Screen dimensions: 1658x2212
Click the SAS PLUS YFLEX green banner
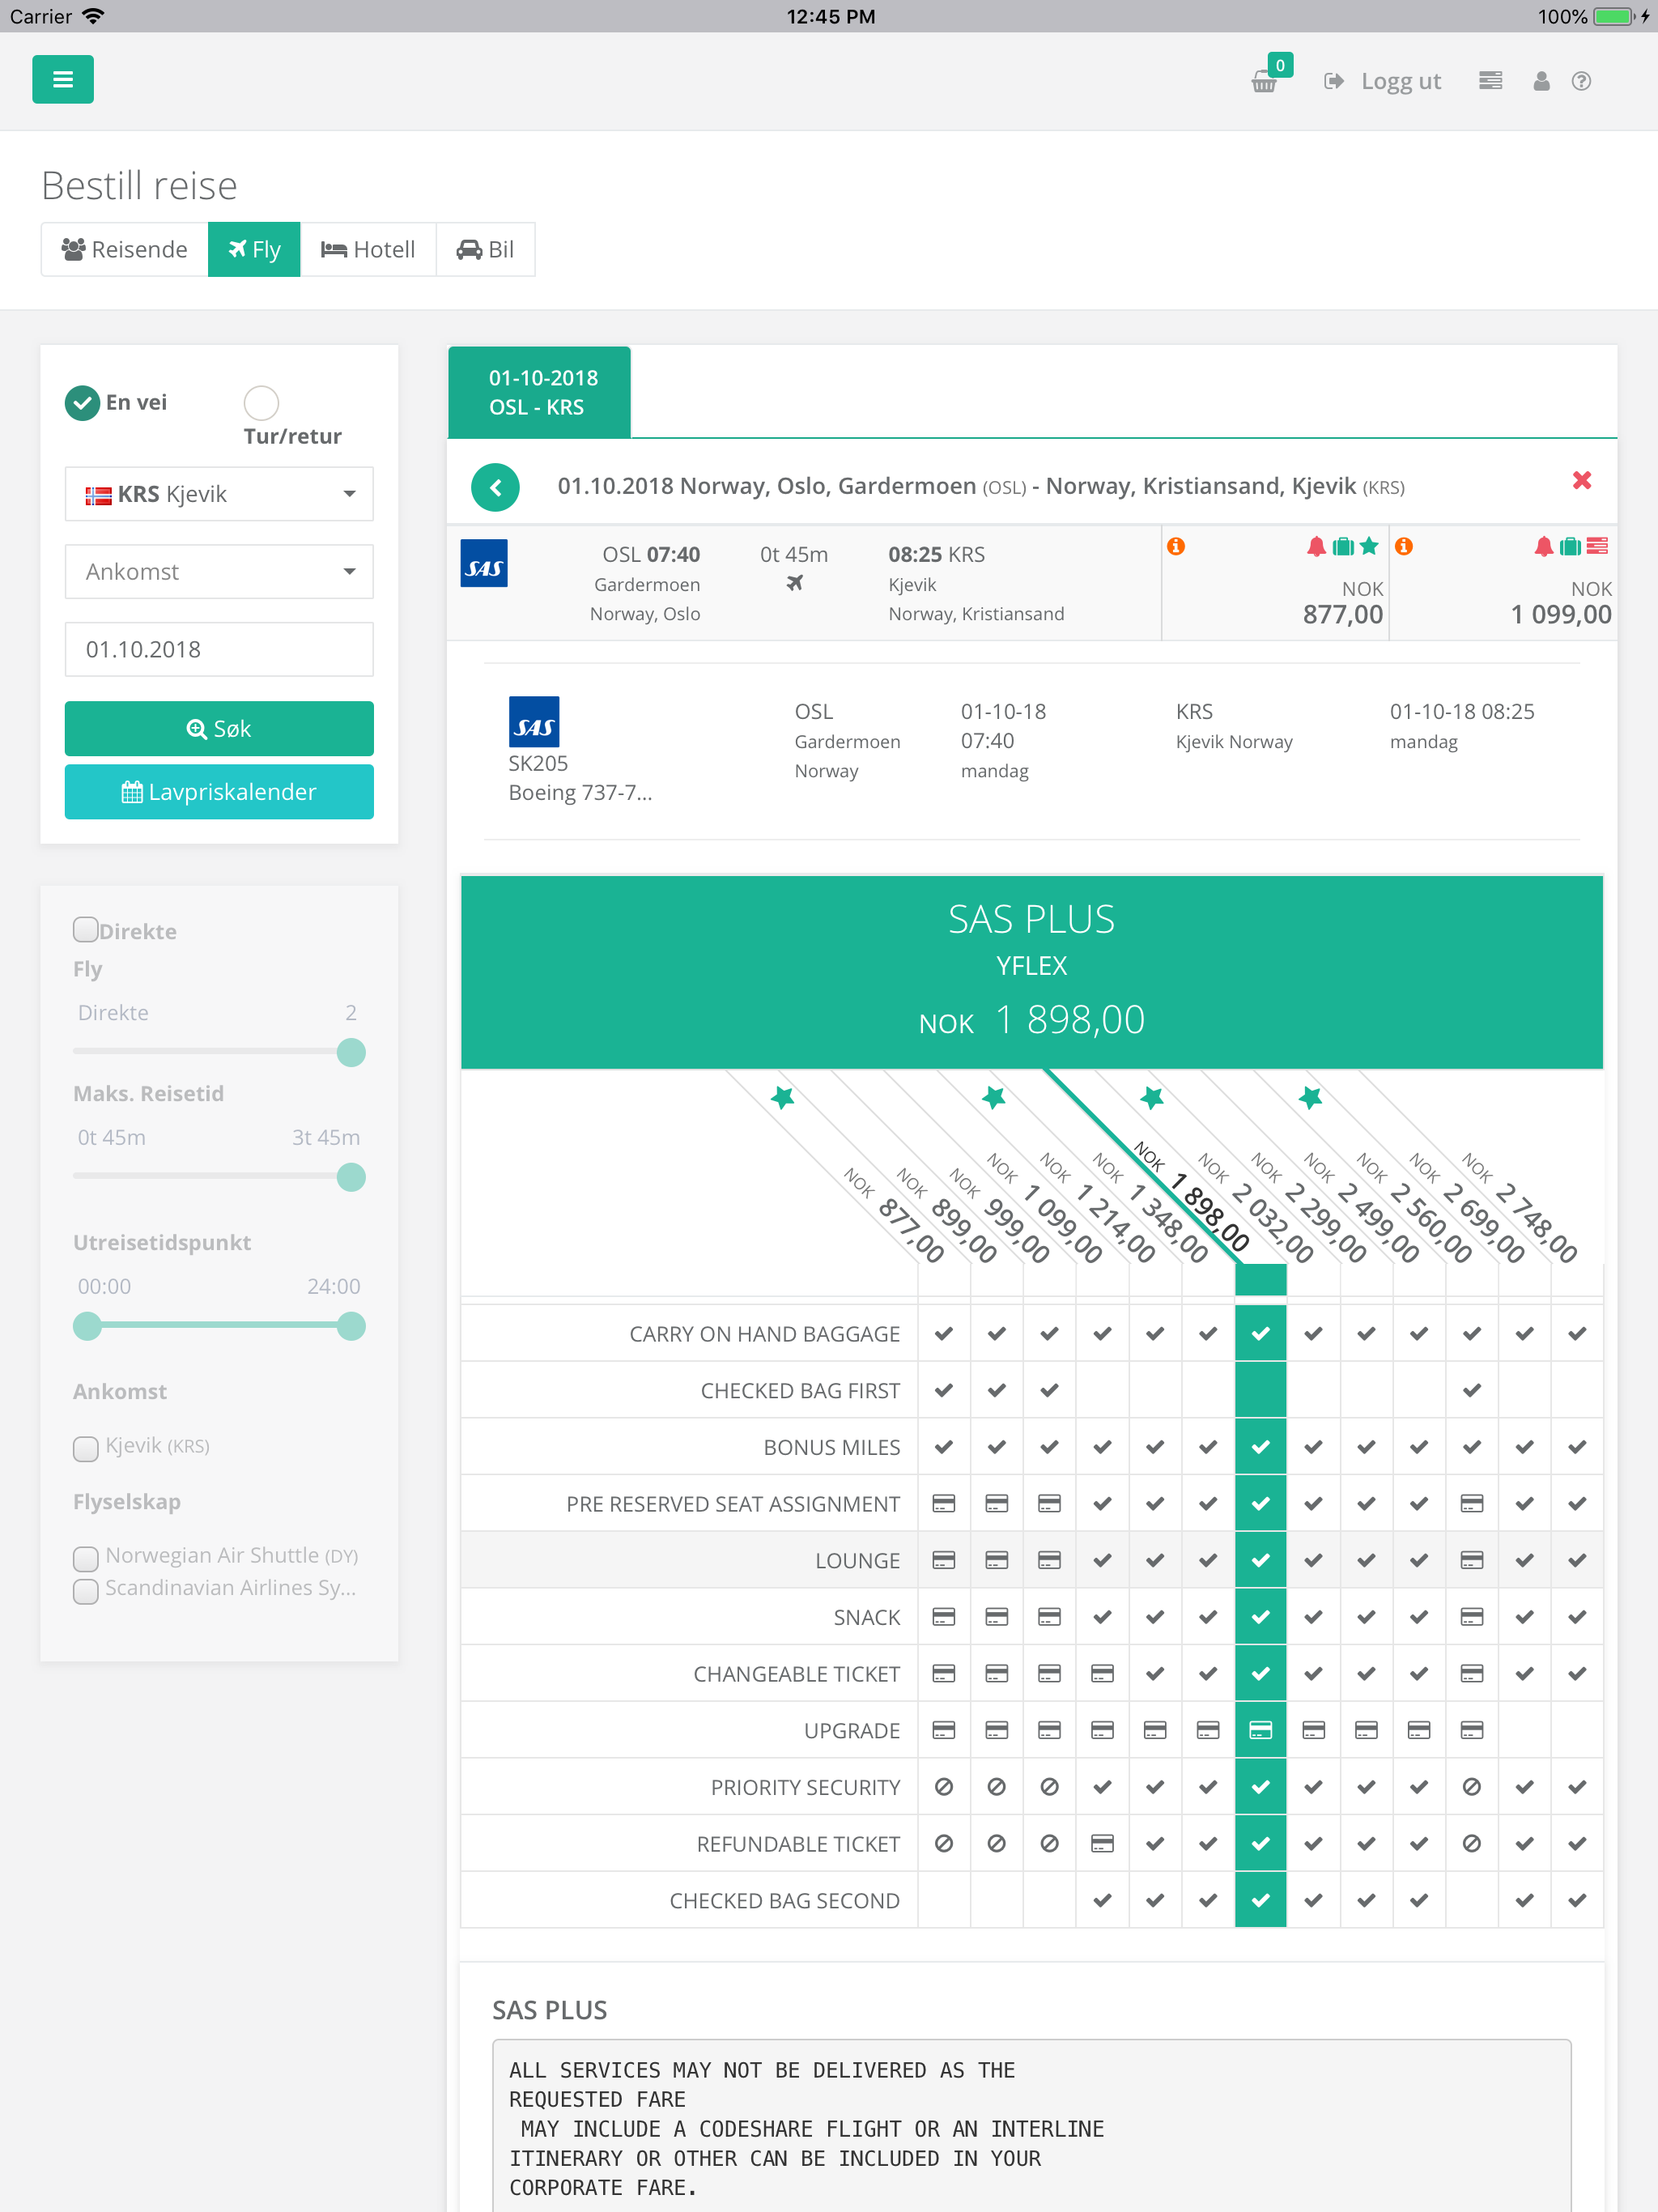[x=1031, y=972]
